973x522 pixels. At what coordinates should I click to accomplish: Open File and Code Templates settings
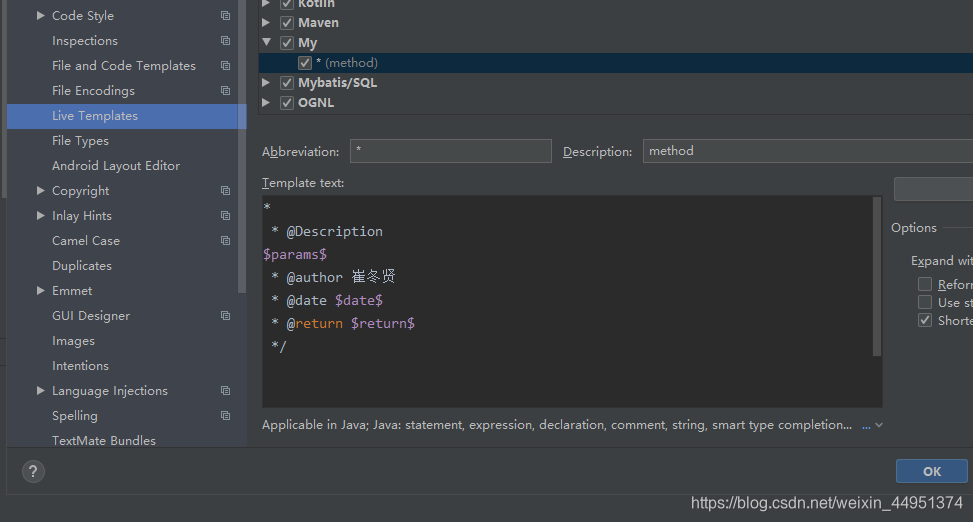coord(124,65)
